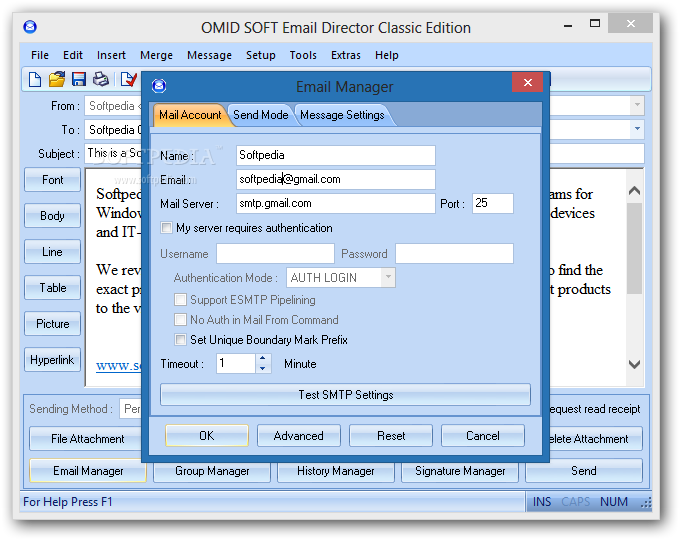Click the www hyperlink in message body
The image size is (680, 540).
point(119,365)
